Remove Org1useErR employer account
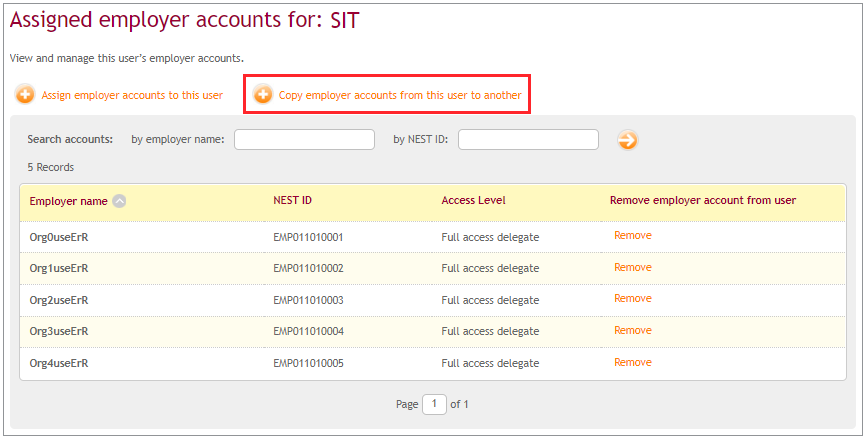 633,267
